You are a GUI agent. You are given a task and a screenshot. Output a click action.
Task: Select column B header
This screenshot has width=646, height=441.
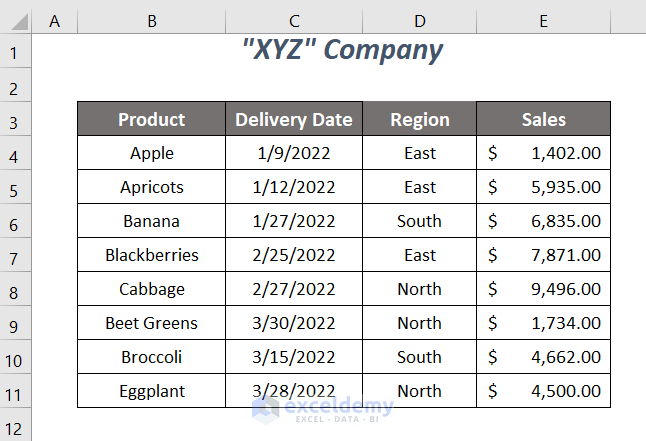pyautogui.click(x=151, y=20)
